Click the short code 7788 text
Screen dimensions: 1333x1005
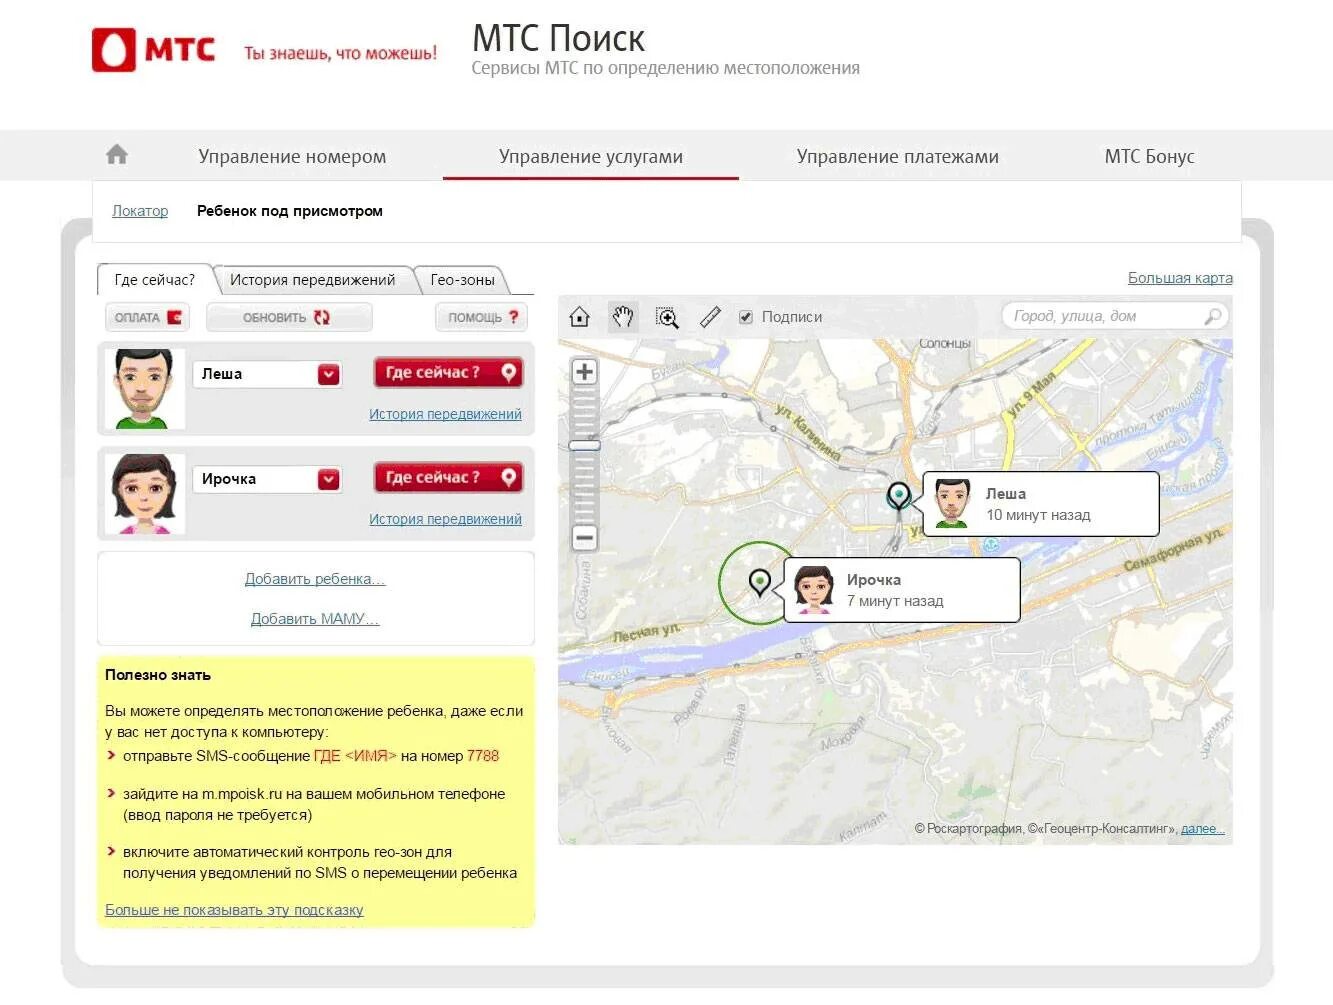483,756
